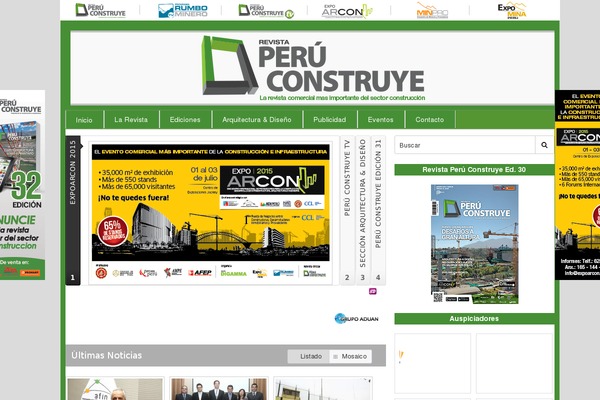Select the Expoarcon 2015 slider tab
This screenshot has height=400, width=600.
73,210
